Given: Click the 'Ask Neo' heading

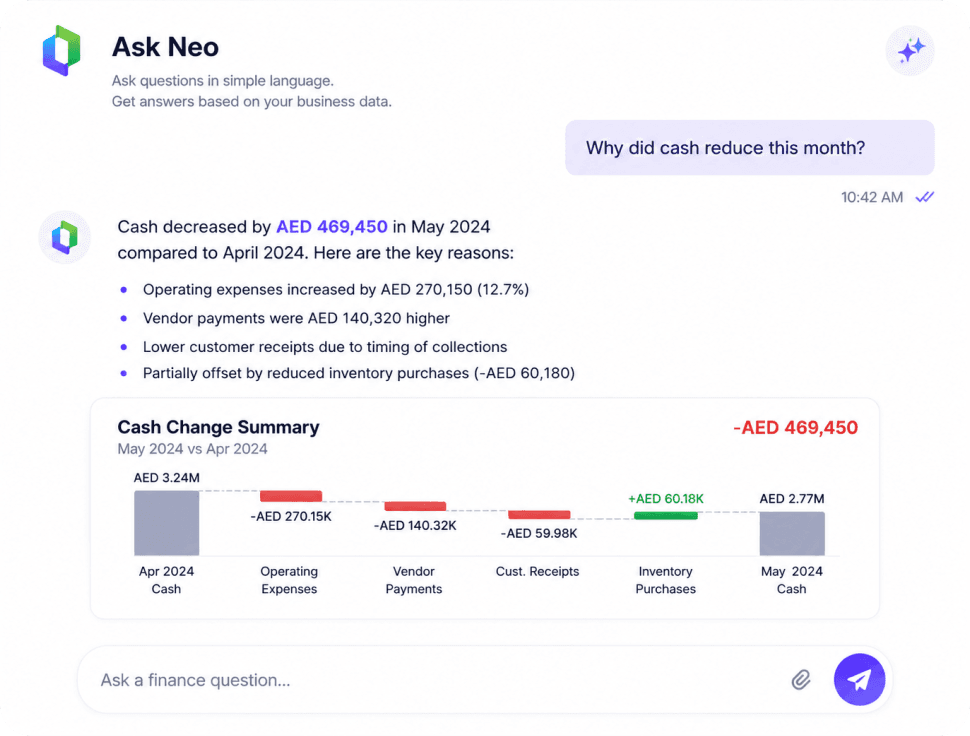Looking at the screenshot, I should (x=165, y=47).
